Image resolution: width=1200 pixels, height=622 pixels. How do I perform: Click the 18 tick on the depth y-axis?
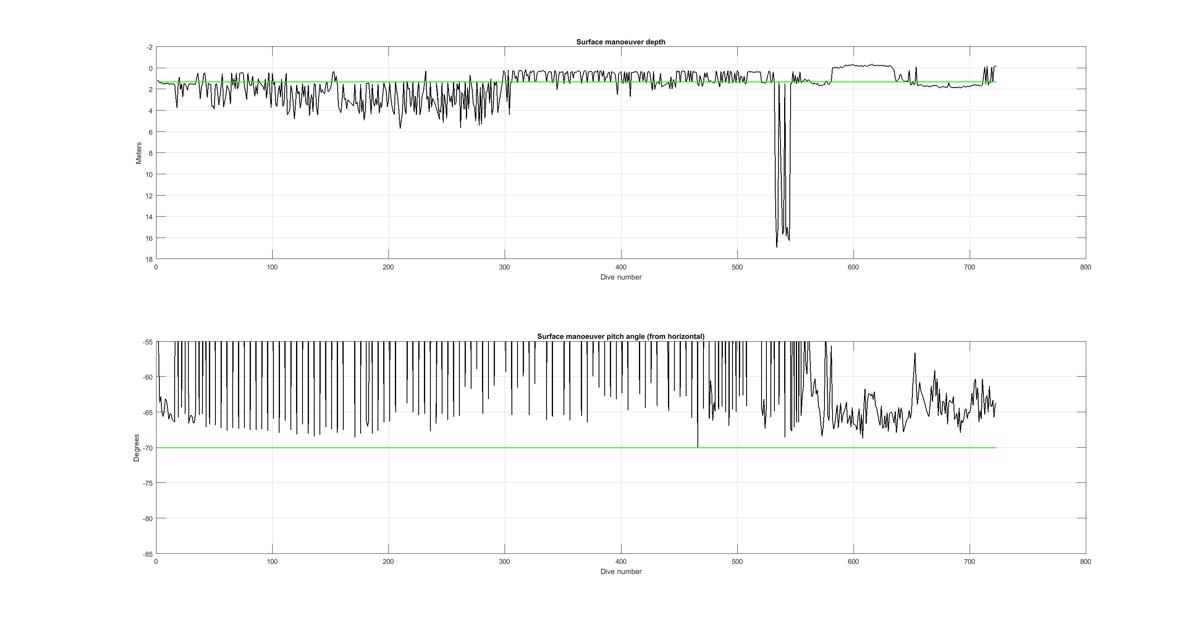pos(149,259)
